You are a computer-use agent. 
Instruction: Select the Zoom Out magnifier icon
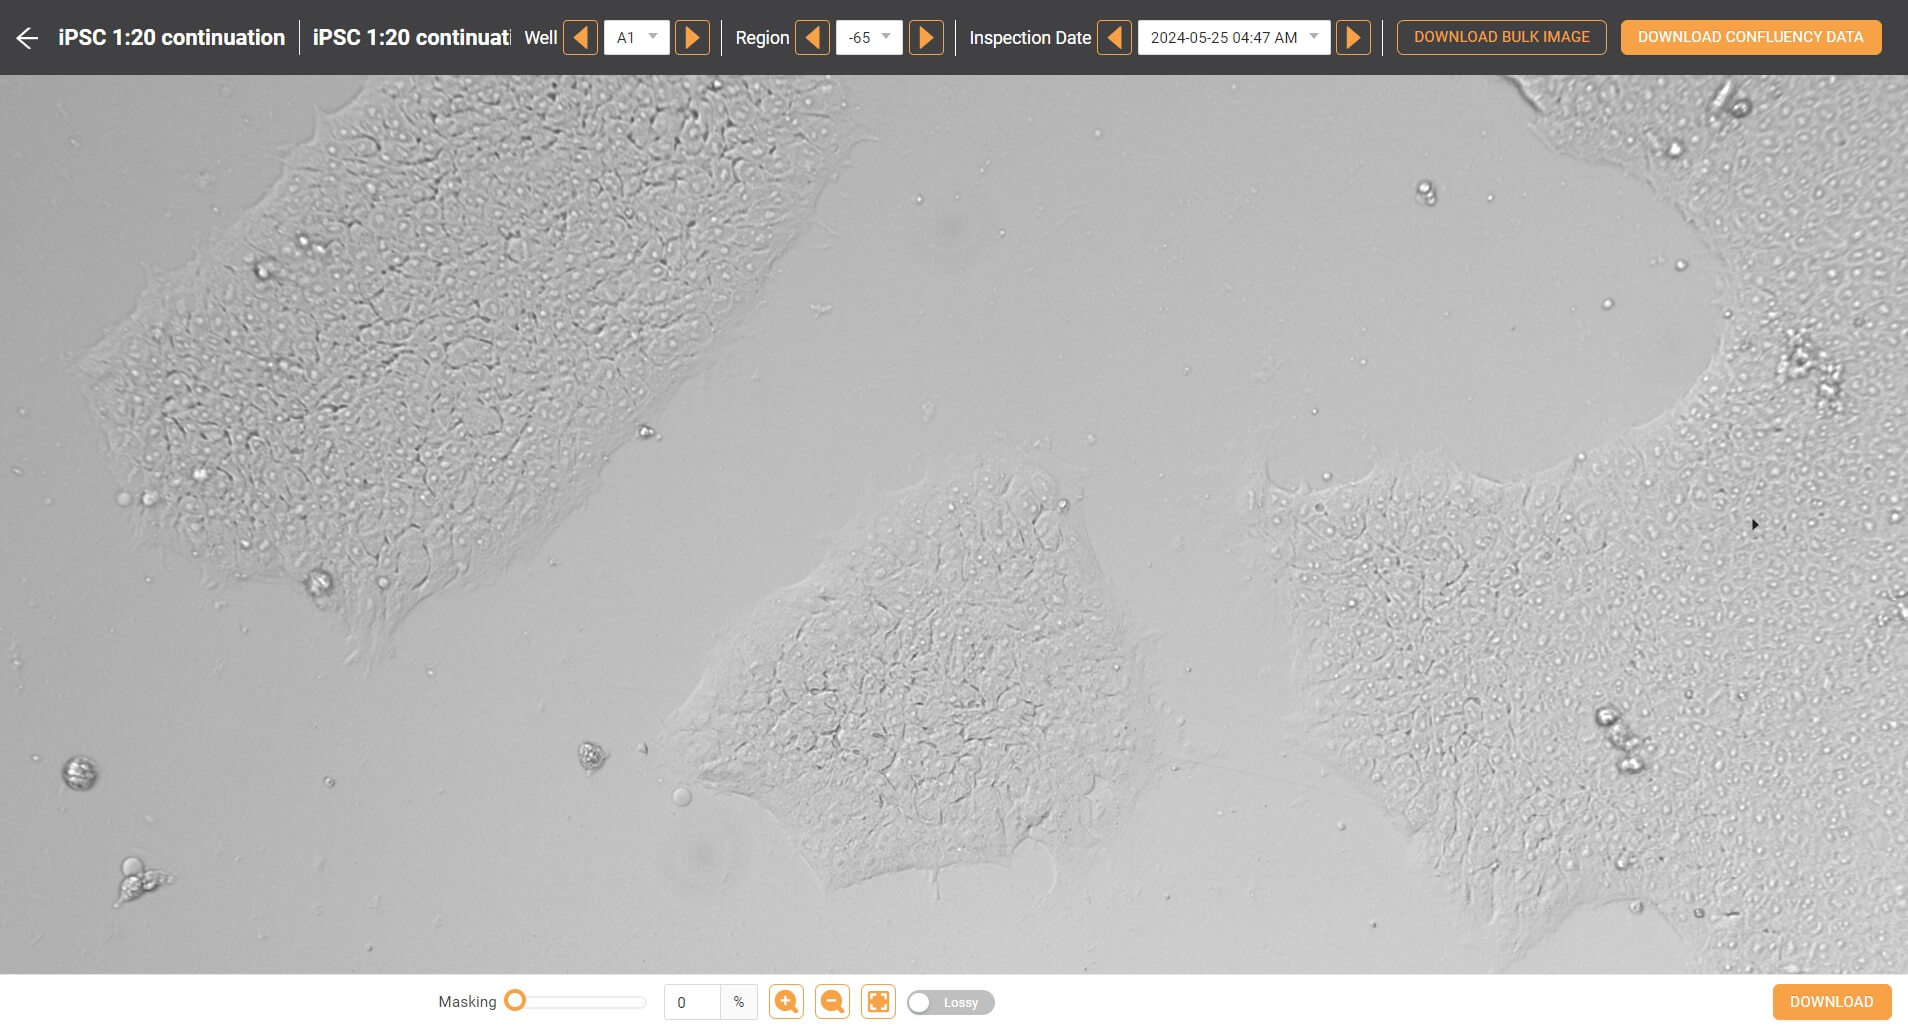pos(832,1001)
